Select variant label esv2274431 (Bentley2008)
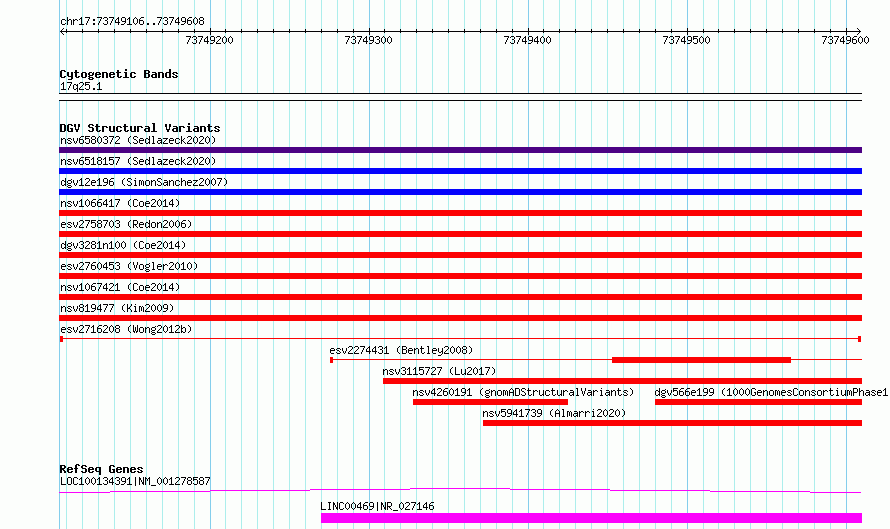The image size is (890, 529). point(401,350)
